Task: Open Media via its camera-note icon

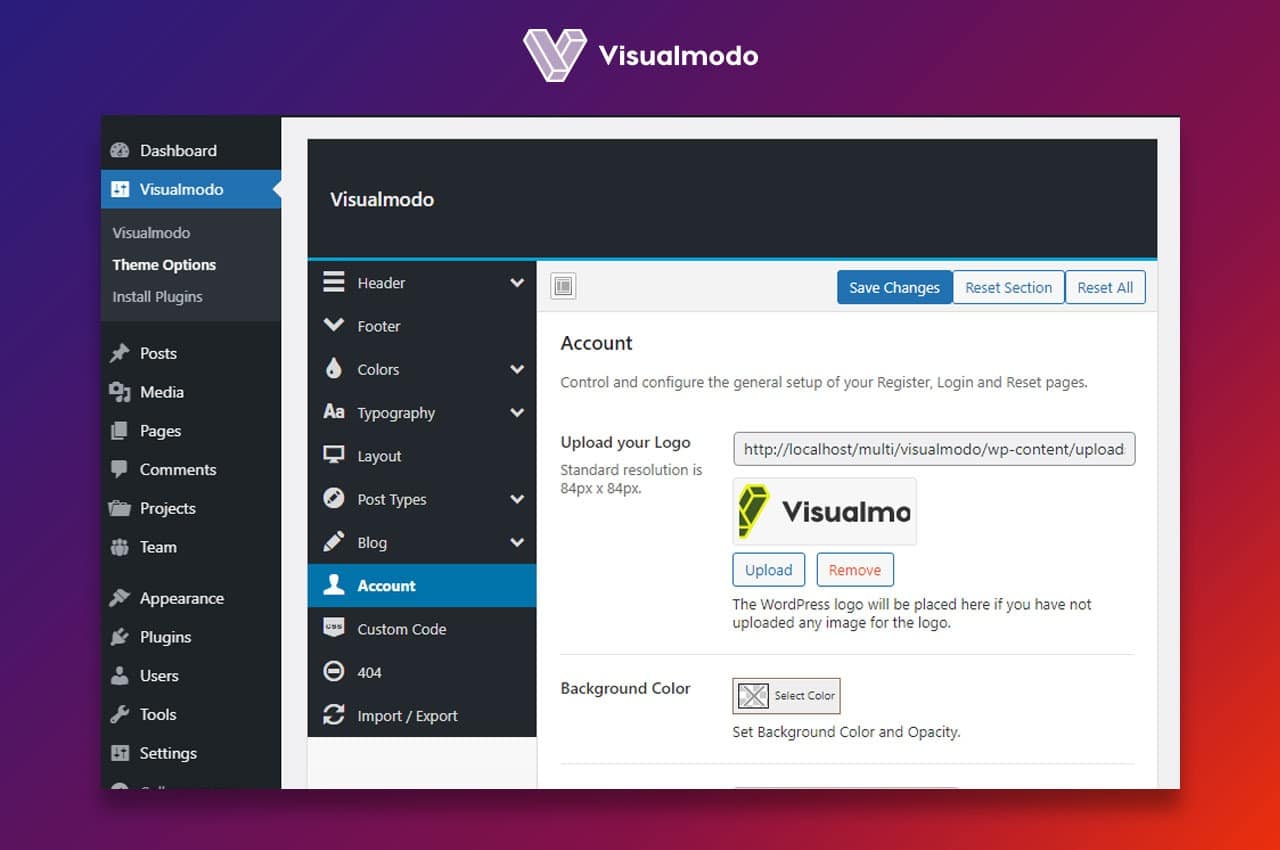Action: tap(120, 392)
